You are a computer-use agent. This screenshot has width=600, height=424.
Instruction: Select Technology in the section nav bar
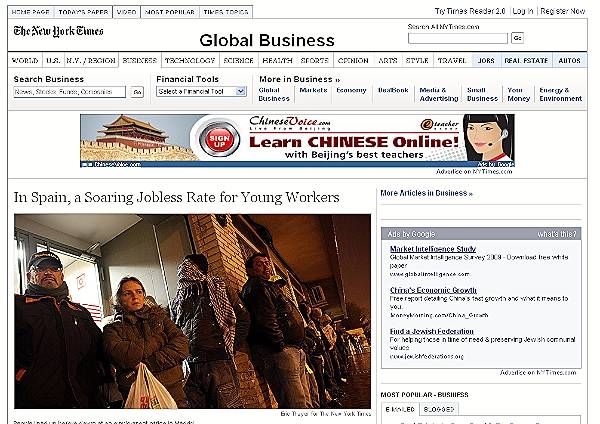point(190,61)
